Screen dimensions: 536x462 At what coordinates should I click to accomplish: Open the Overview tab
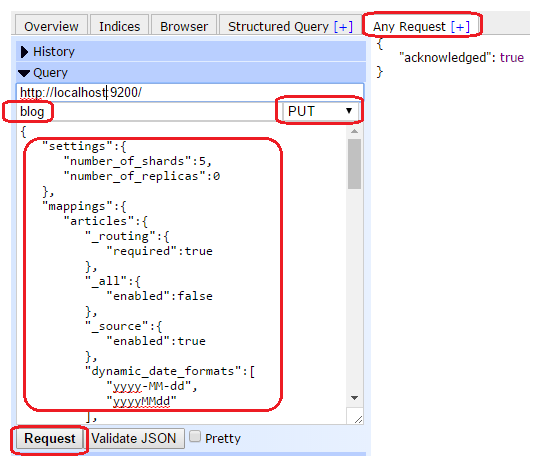51,26
